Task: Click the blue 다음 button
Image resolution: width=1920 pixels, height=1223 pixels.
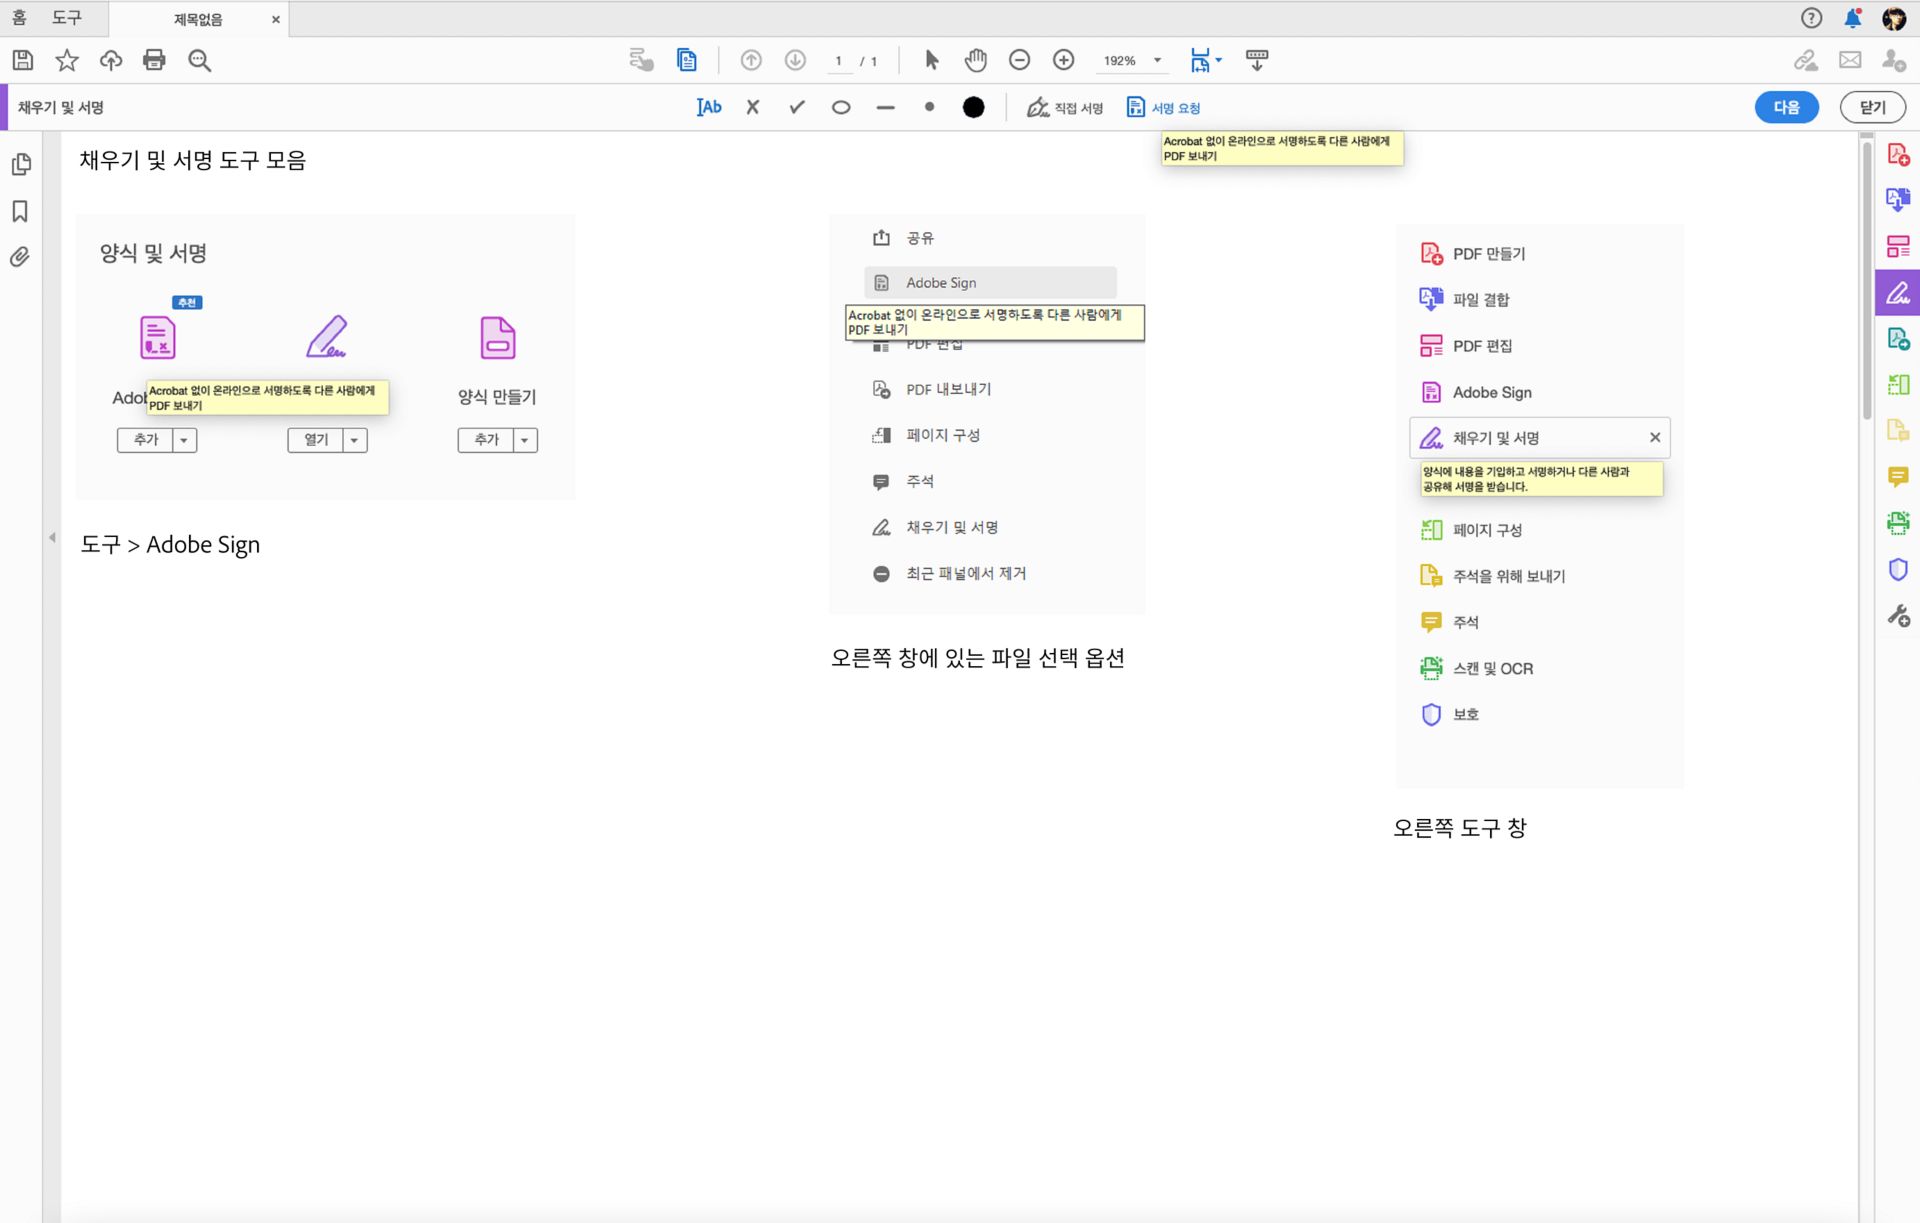Action: point(1787,107)
